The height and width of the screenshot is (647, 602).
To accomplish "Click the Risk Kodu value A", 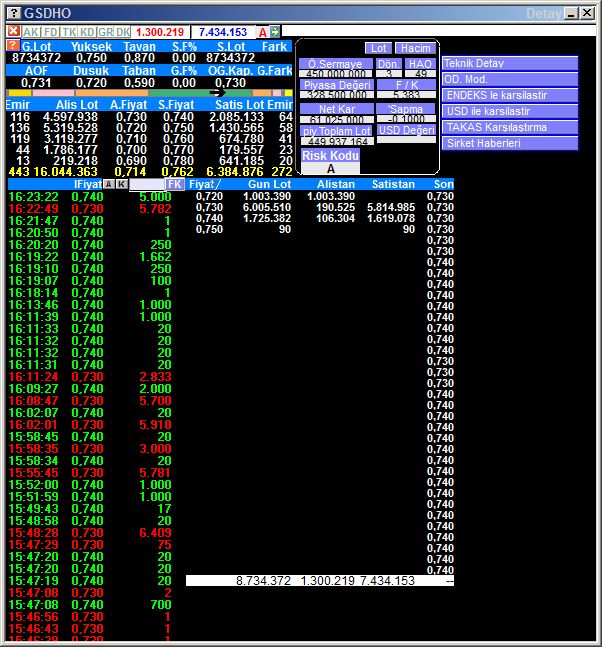I will 330,168.
